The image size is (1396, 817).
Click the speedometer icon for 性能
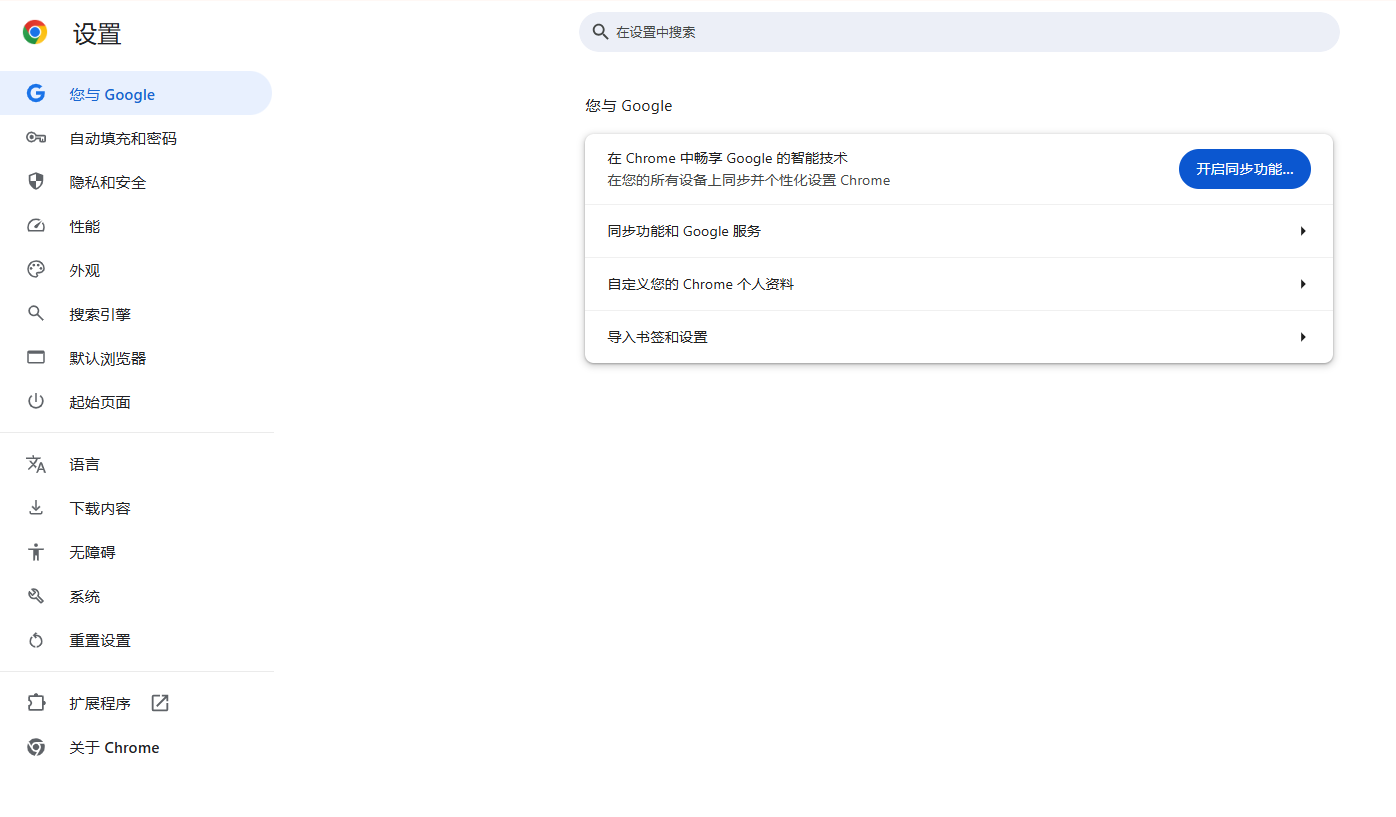click(36, 226)
